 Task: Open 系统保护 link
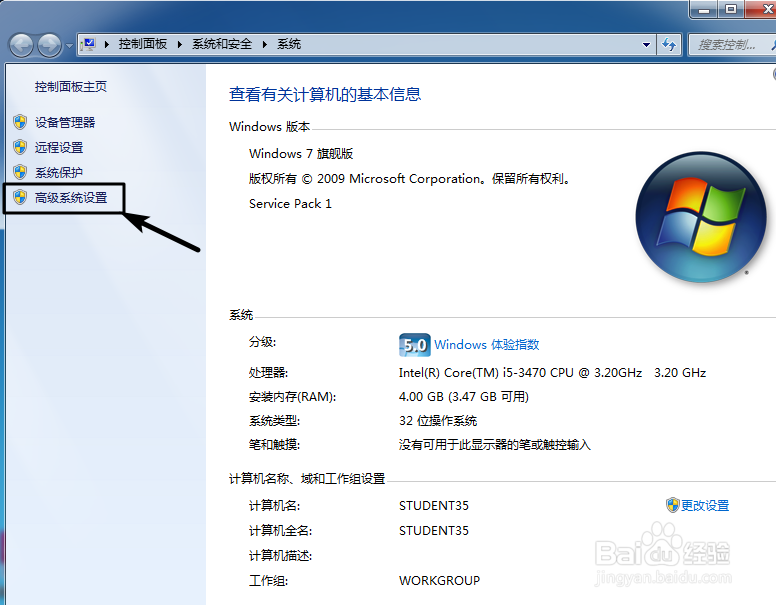click(59, 172)
